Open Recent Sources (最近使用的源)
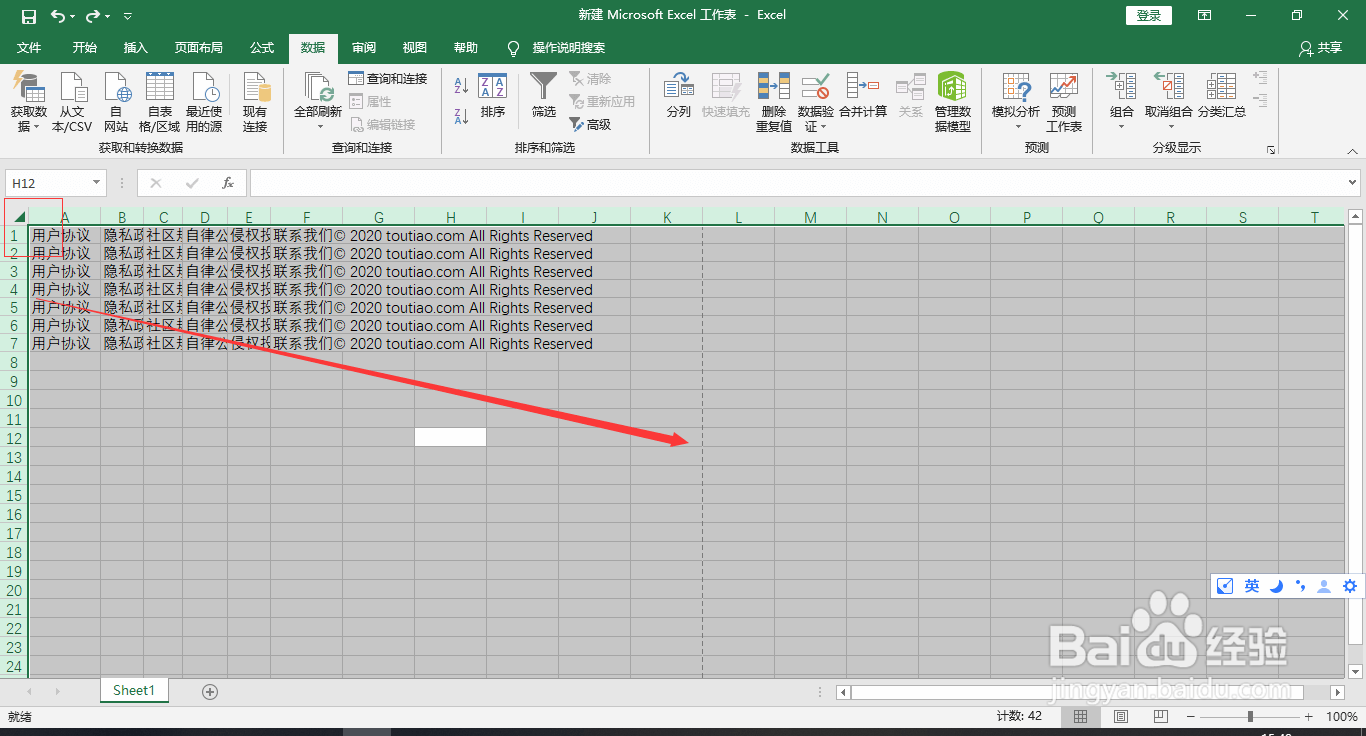Screen dimensions: 1366x736 coord(204,102)
